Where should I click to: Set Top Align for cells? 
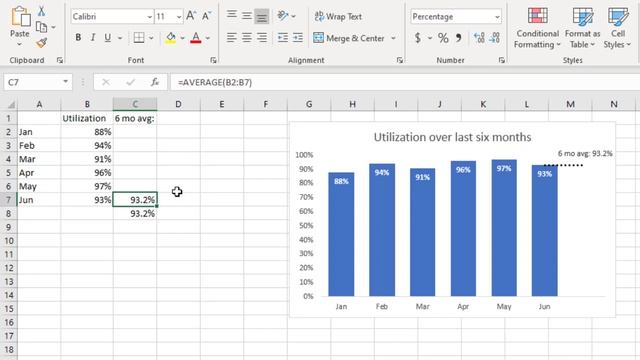(x=231, y=16)
